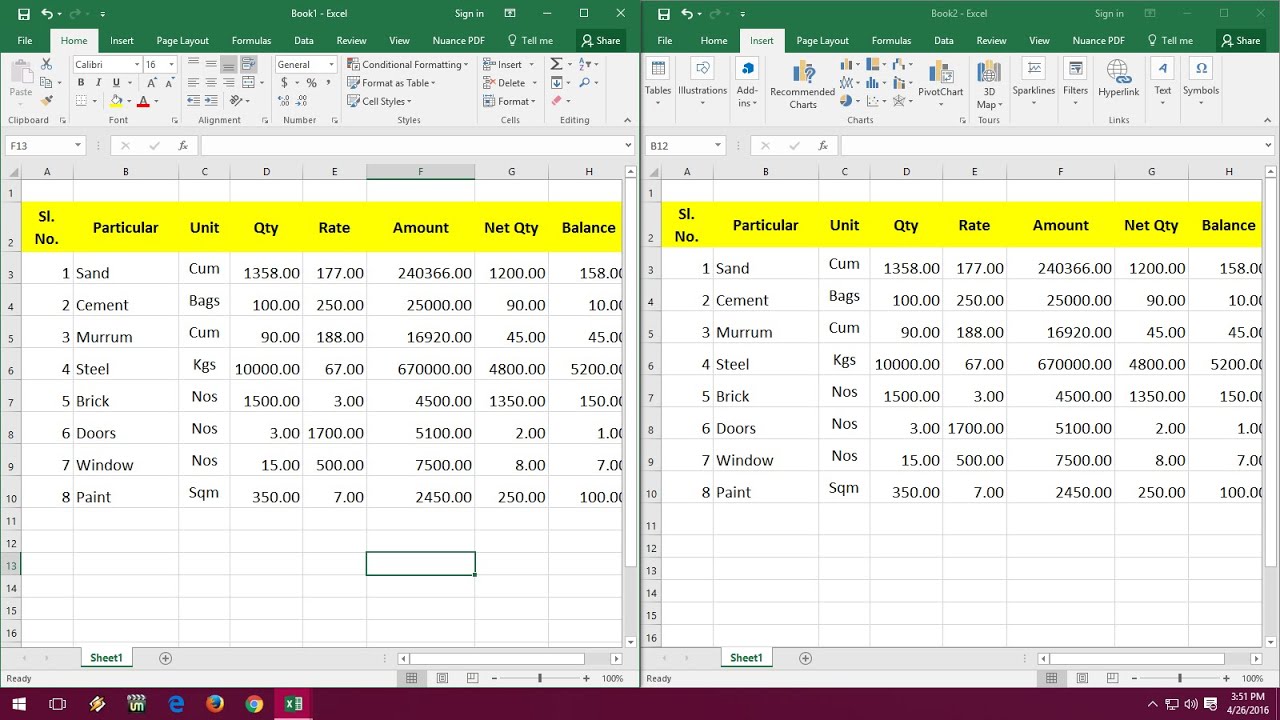Adjust the zoom slider in Book1 status bar
Viewport: 1280px width, 720px height.
point(540,677)
